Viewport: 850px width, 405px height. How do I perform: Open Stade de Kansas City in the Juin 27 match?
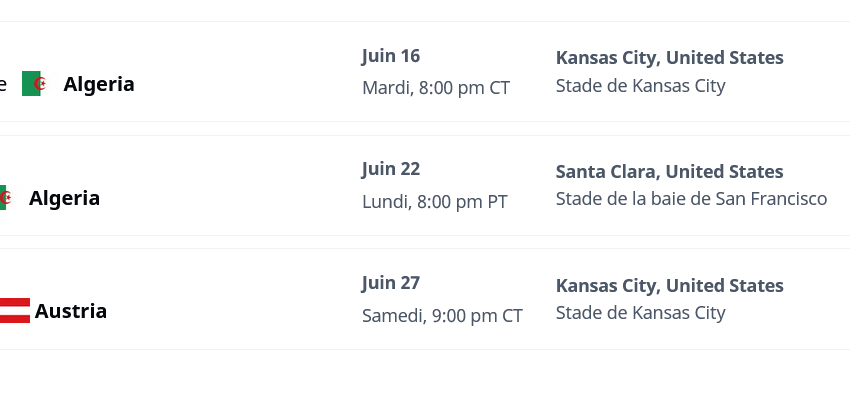pos(640,313)
